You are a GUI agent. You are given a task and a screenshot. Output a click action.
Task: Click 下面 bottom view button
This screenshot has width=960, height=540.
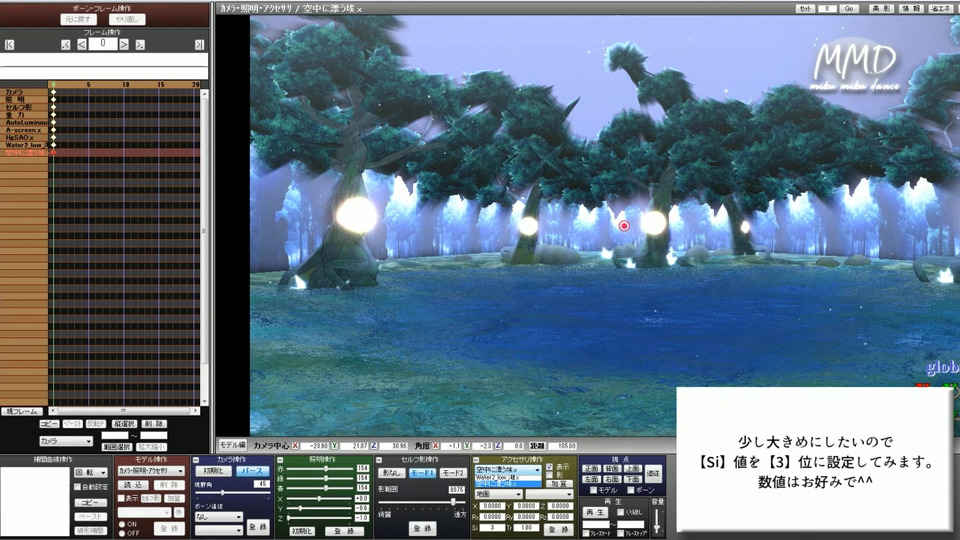632,479
